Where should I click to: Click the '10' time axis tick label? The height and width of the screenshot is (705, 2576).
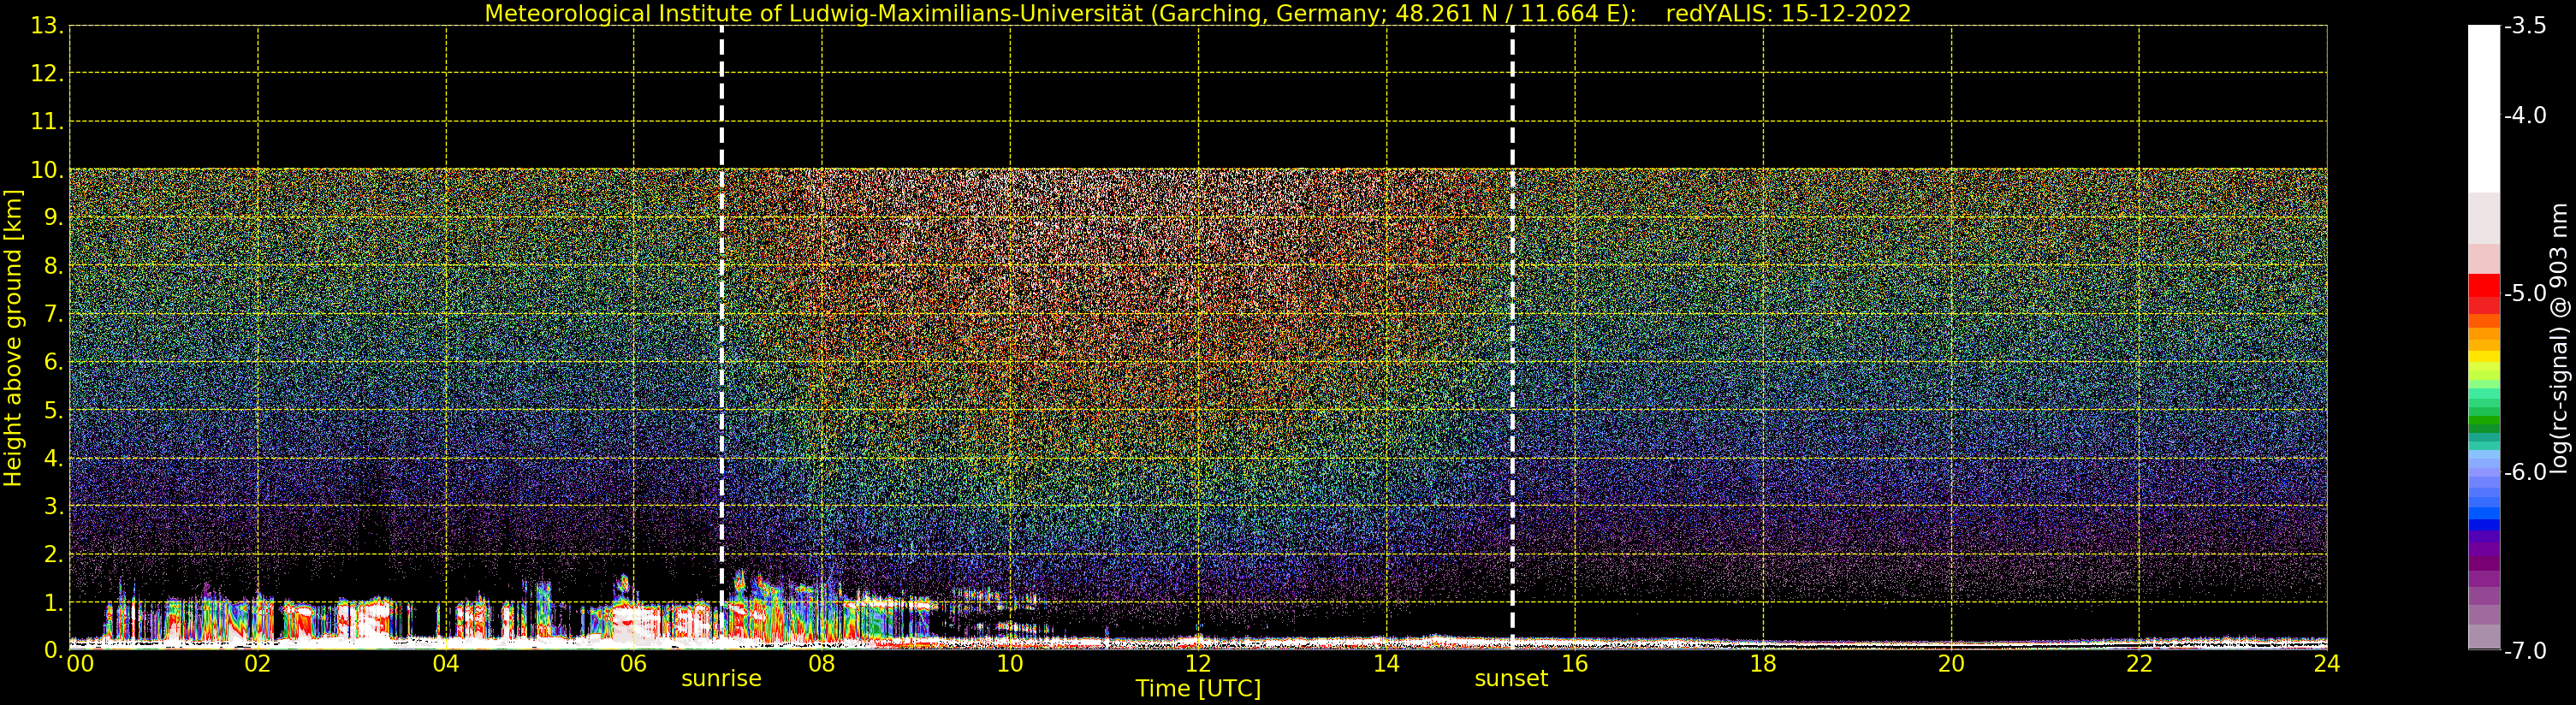1010,664
